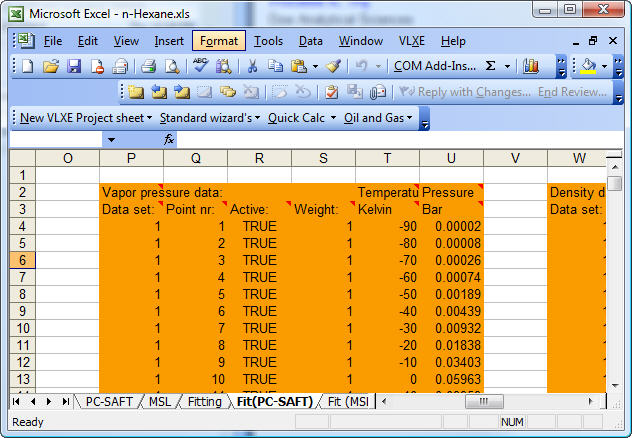Viewport: 632px width, 438px height.
Task: Copy the selection to clipboard
Action: (275, 66)
